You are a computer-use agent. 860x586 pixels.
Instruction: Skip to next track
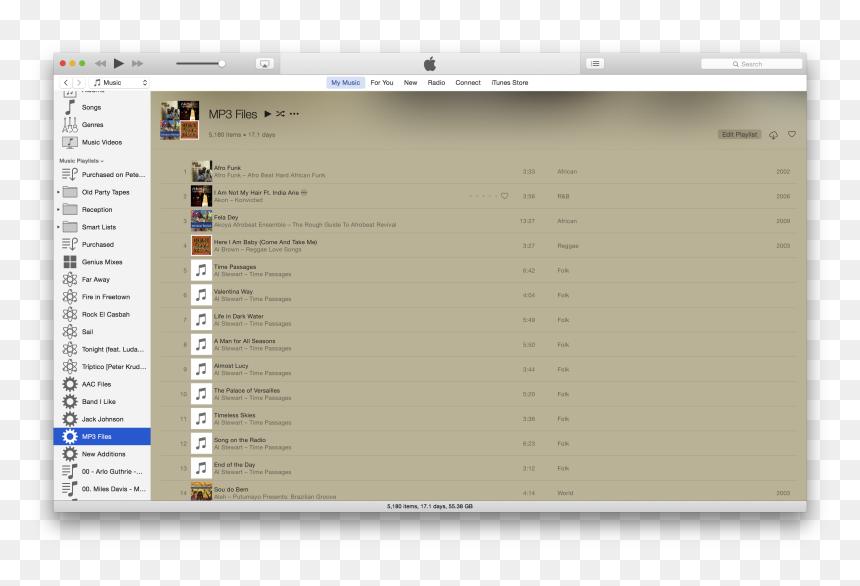[x=138, y=64]
